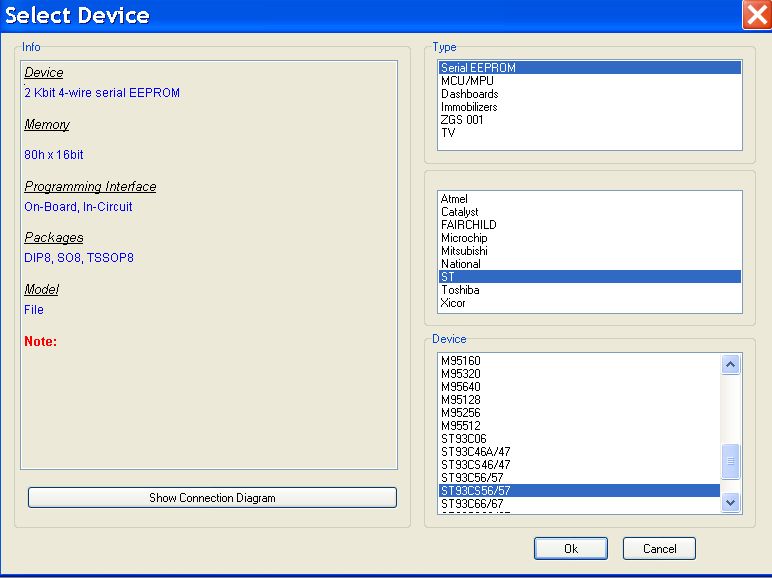The image size is (772, 578).
Task: Click the Device list scrollbar thumb
Action: 730,460
